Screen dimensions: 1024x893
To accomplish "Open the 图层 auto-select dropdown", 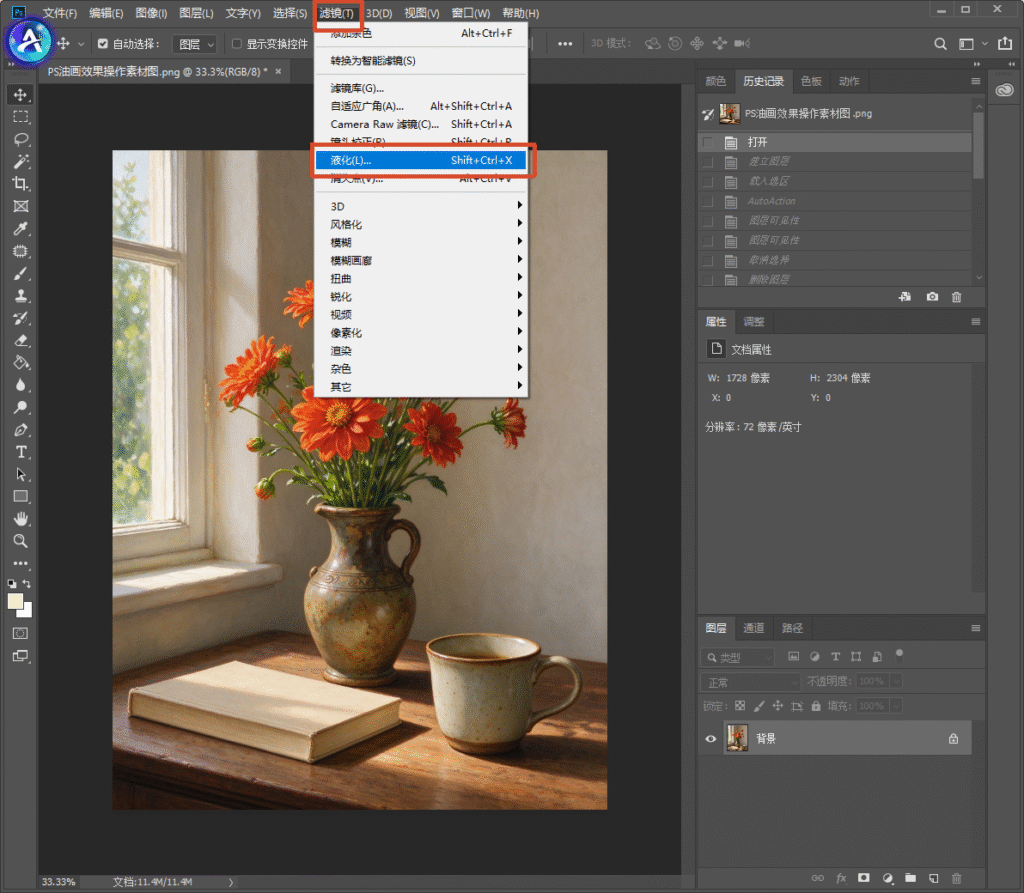I will click(195, 44).
